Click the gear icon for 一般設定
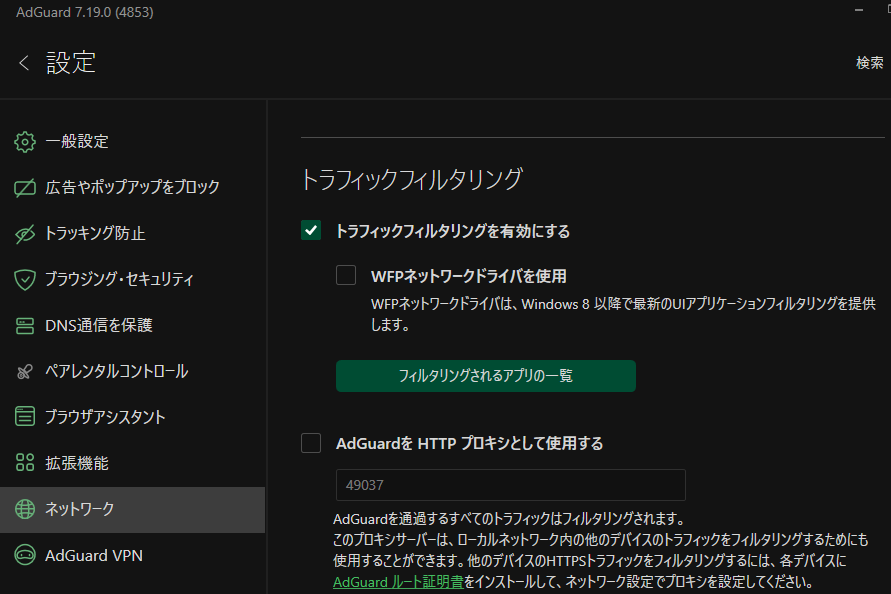Image resolution: width=891 pixels, height=594 pixels. tap(24, 142)
